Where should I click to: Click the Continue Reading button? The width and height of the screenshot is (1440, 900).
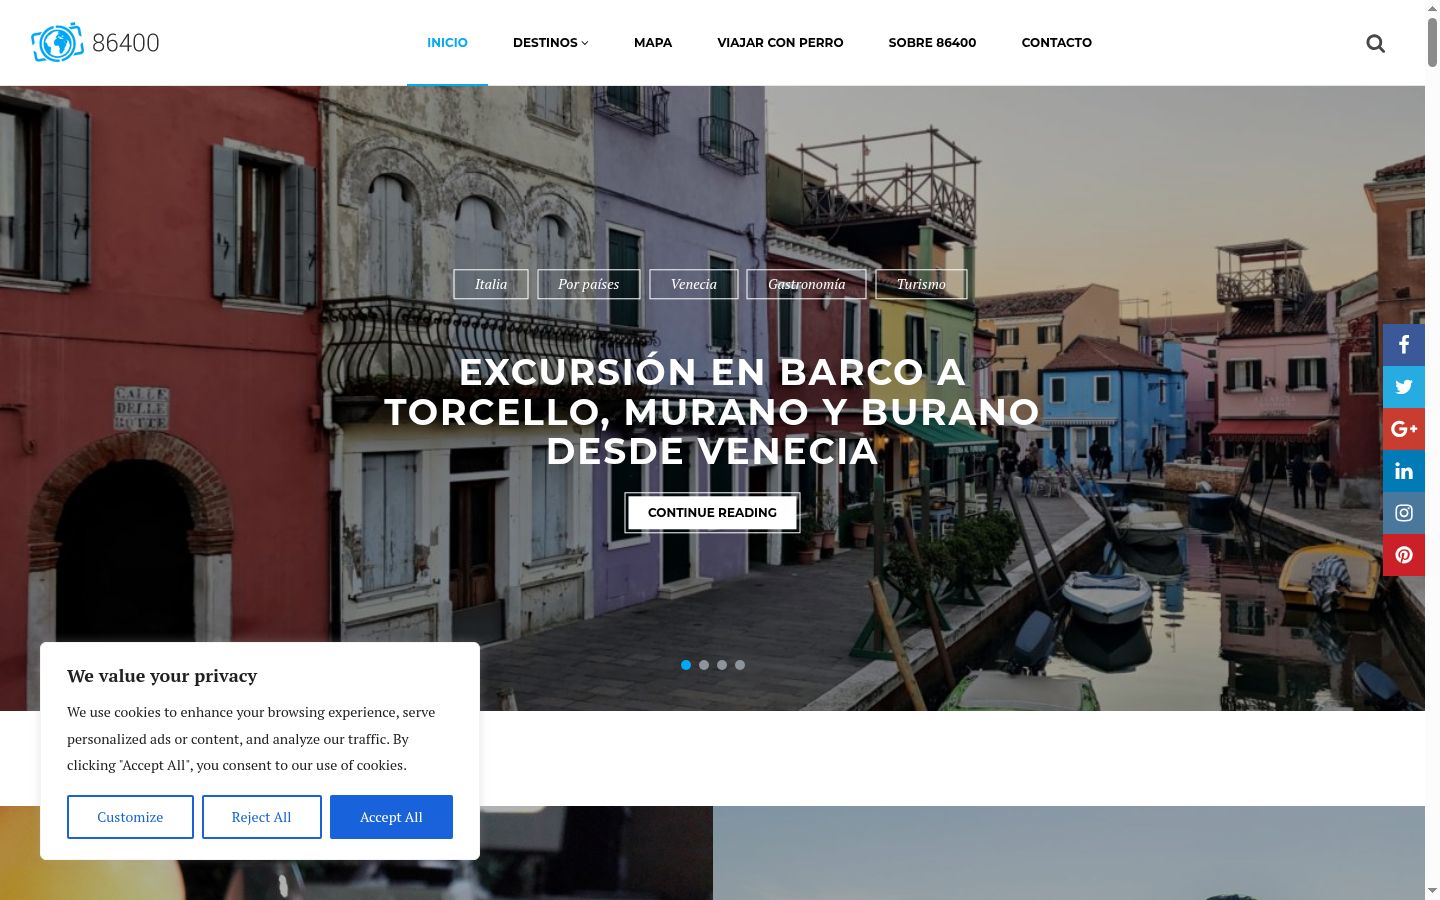[712, 512]
